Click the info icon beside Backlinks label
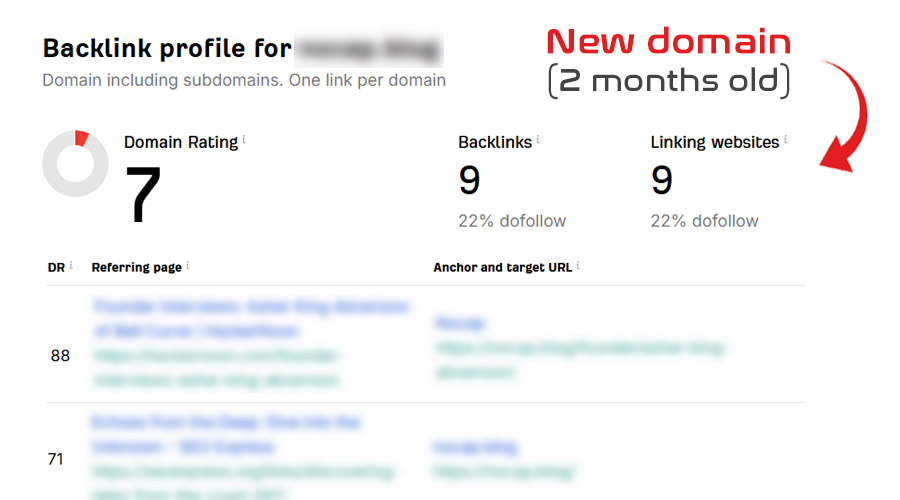 point(538,140)
